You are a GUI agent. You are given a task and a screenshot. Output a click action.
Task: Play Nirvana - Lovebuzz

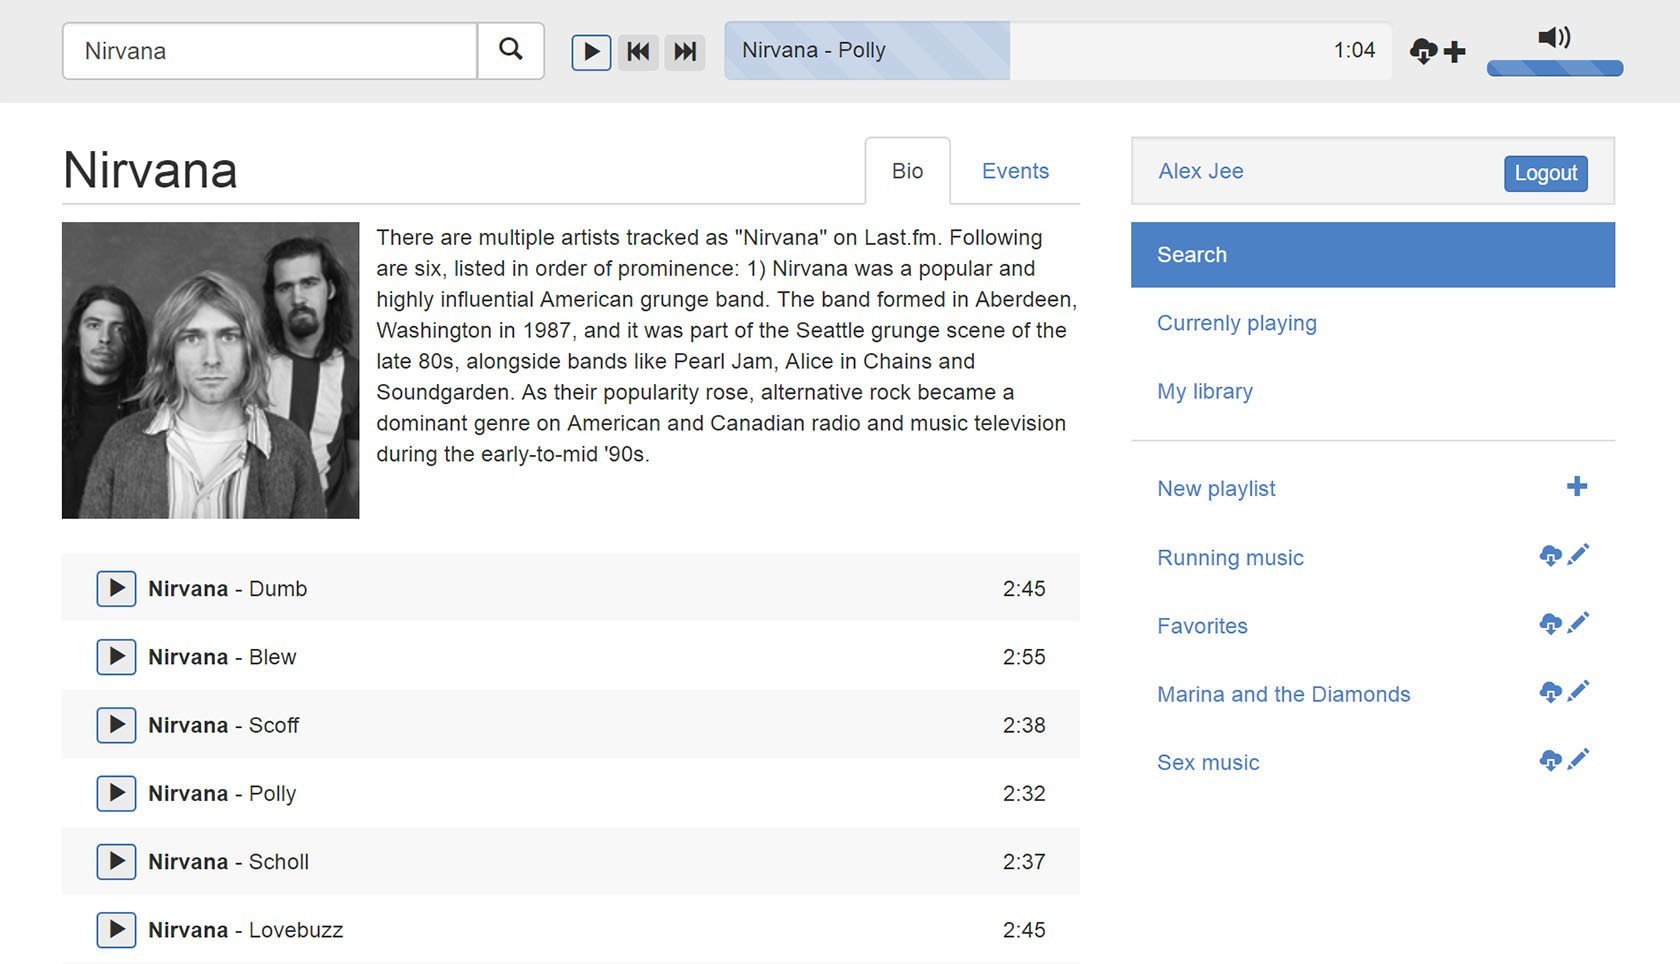(116, 929)
